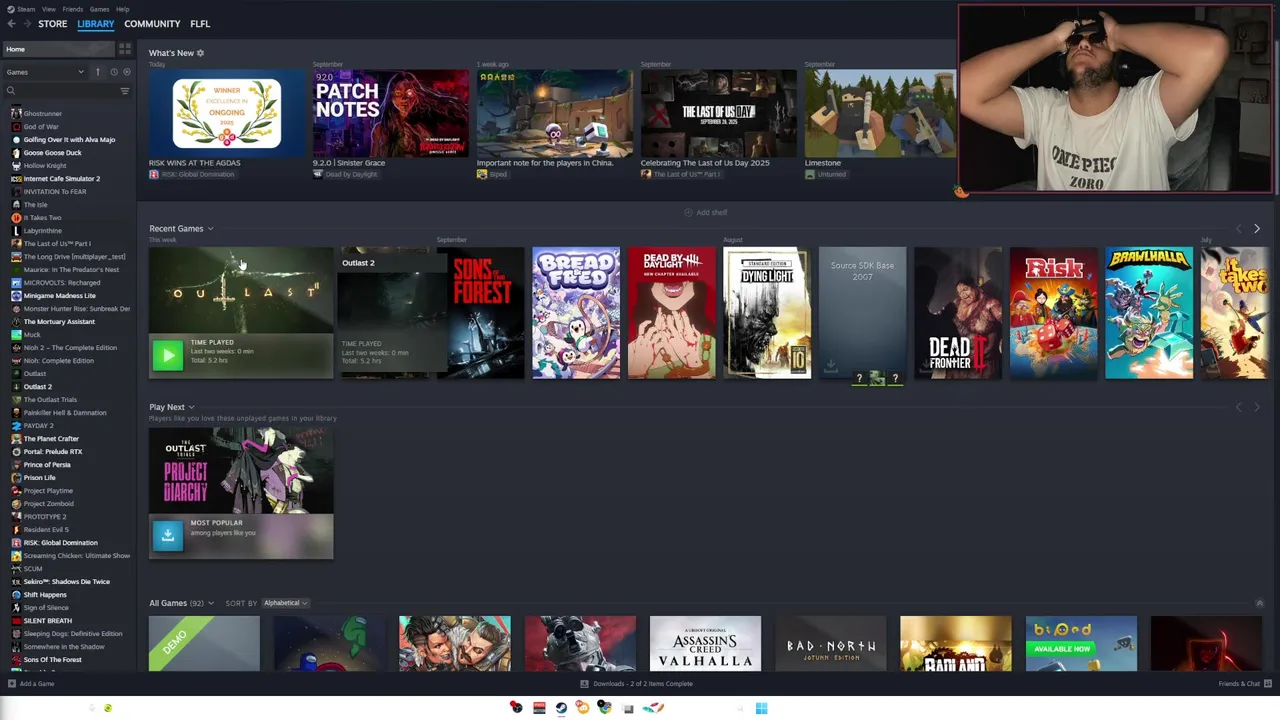Click blue download button for Project Diarchy
Image resolution: width=1280 pixels, height=720 pixels.
(x=168, y=534)
